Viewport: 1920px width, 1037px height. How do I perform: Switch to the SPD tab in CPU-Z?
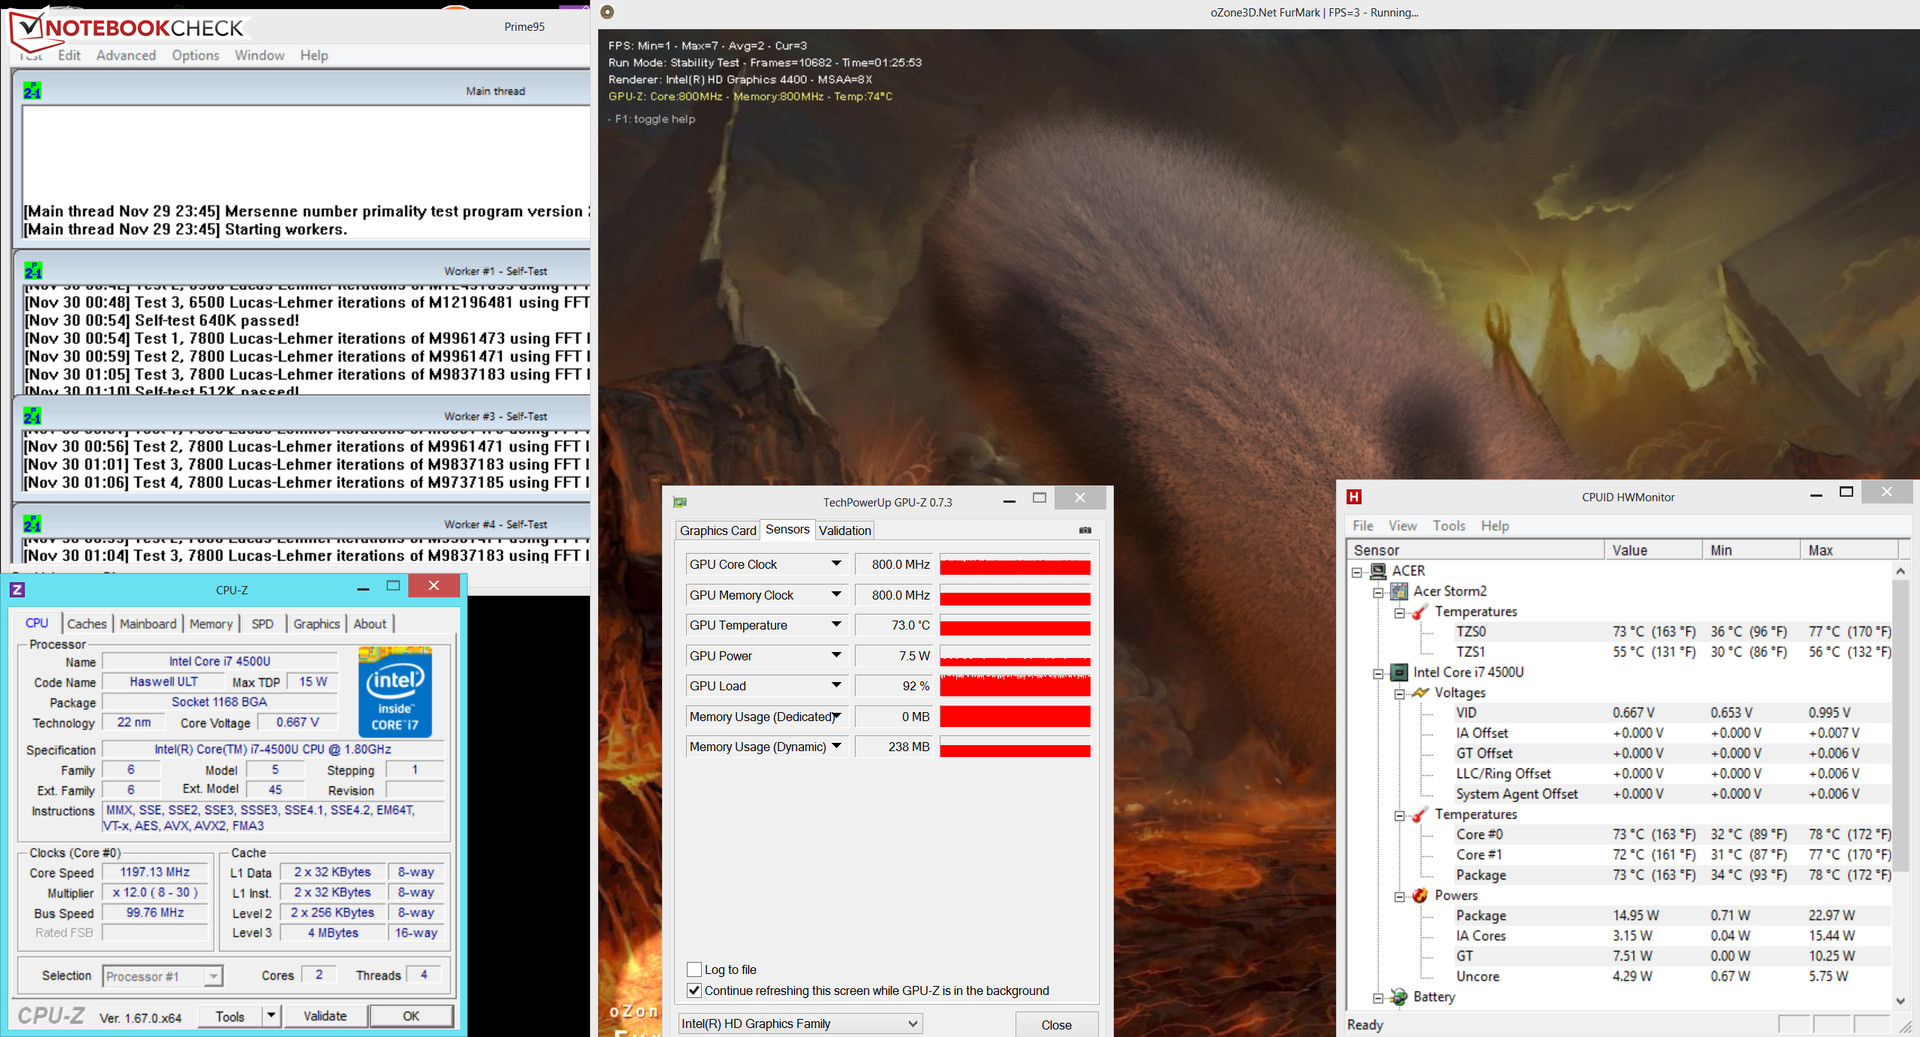262,624
